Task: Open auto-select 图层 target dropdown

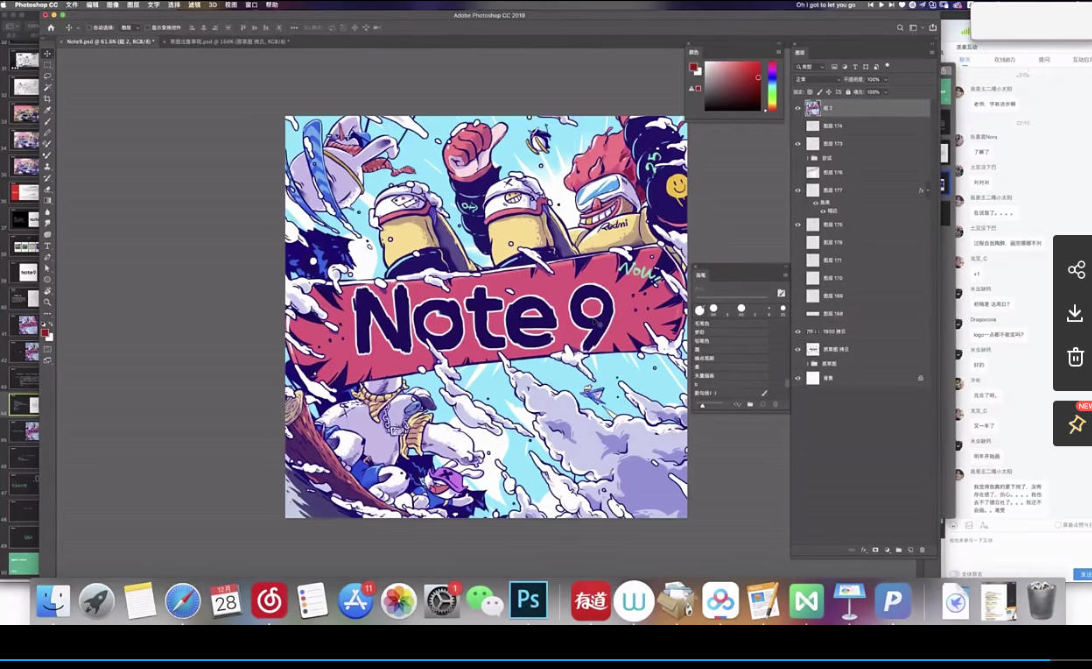Action: click(x=130, y=28)
